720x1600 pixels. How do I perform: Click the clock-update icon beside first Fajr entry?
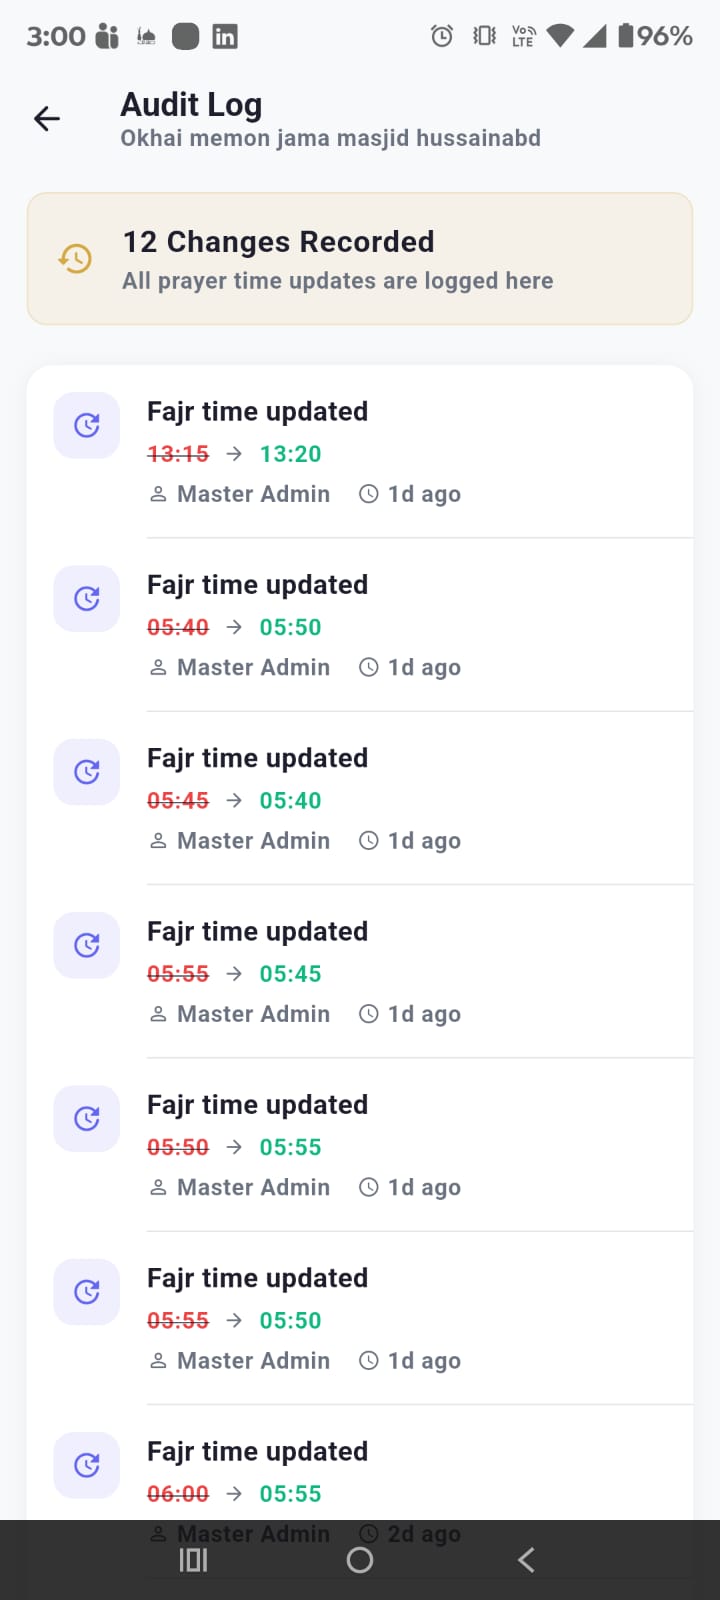pyautogui.click(x=86, y=425)
